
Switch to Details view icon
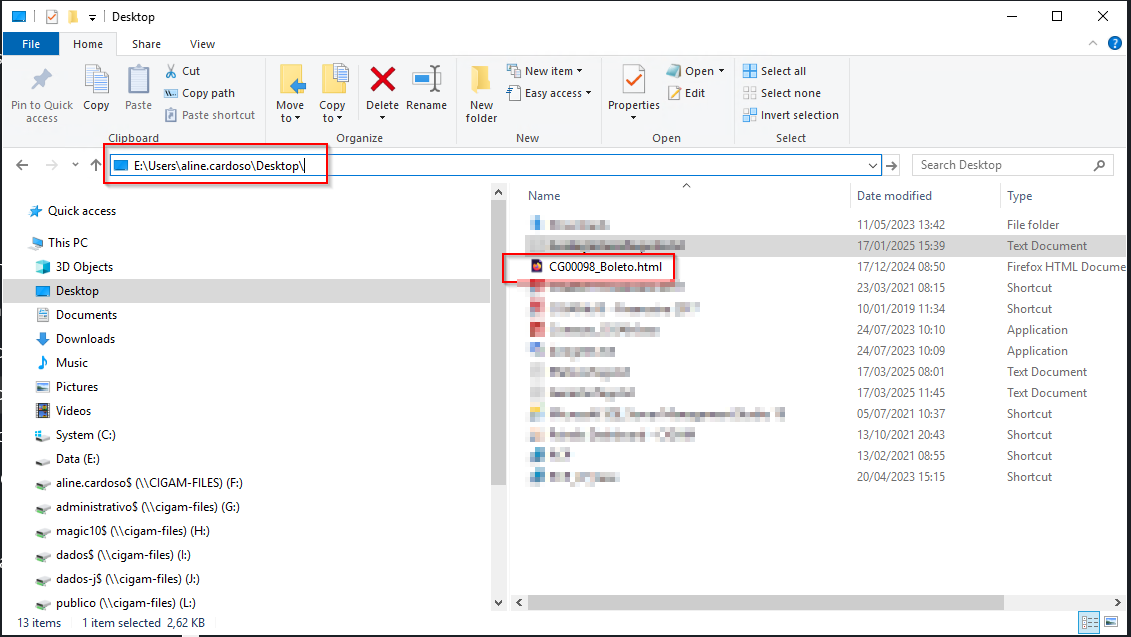[x=1089, y=622]
